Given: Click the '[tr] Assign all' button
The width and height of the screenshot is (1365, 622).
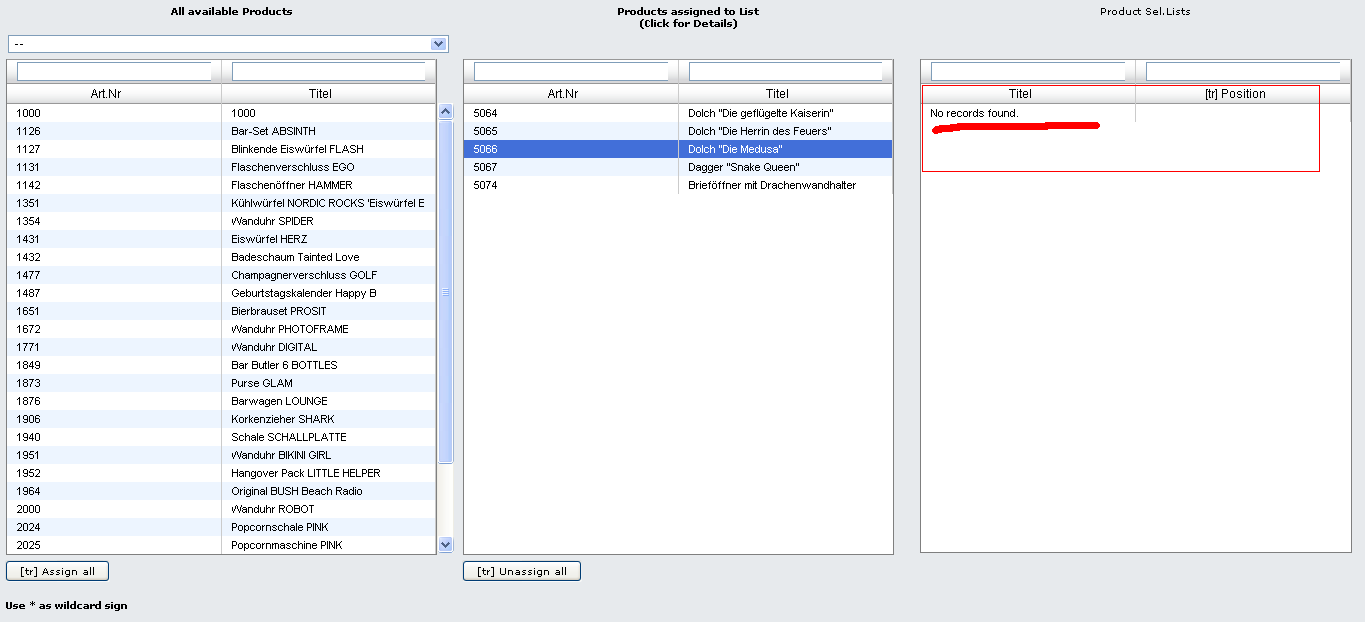Looking at the screenshot, I should 57,571.
